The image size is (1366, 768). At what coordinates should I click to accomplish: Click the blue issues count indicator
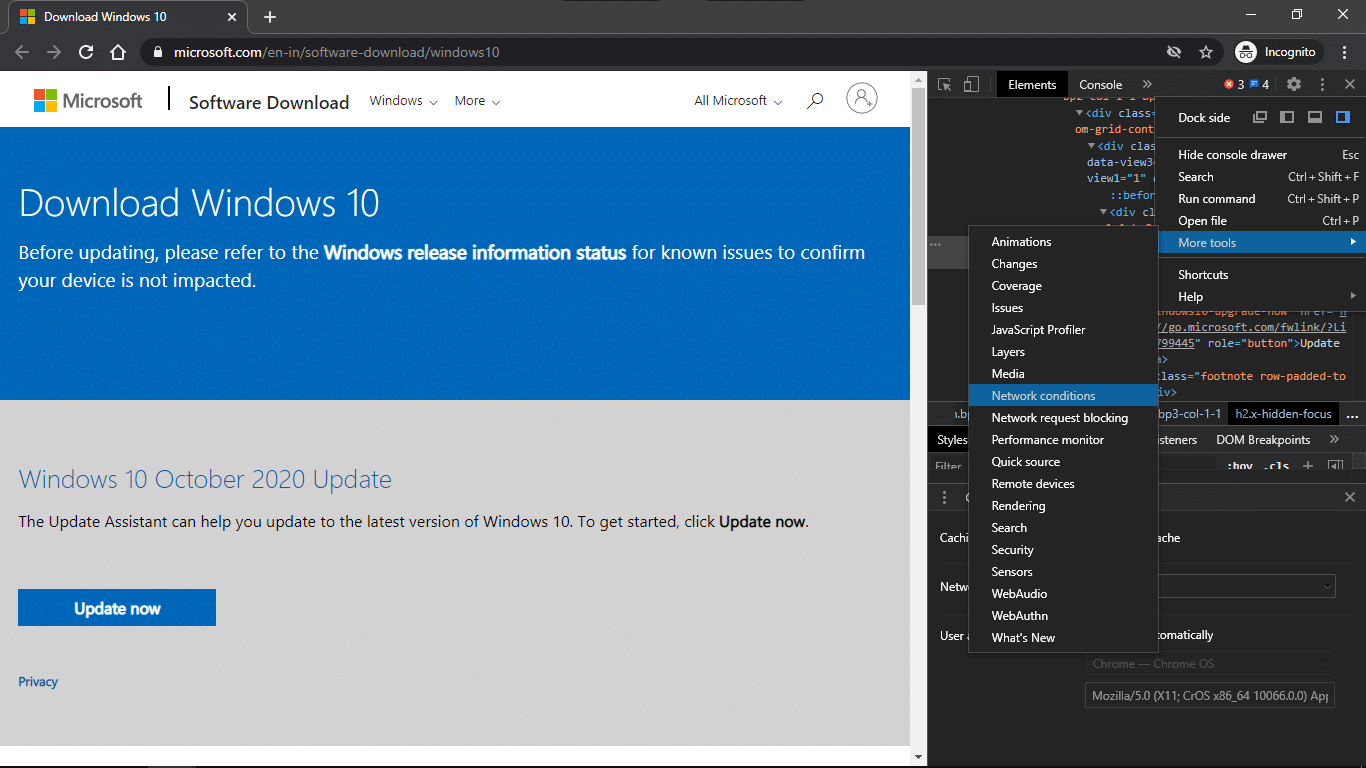tap(1259, 85)
